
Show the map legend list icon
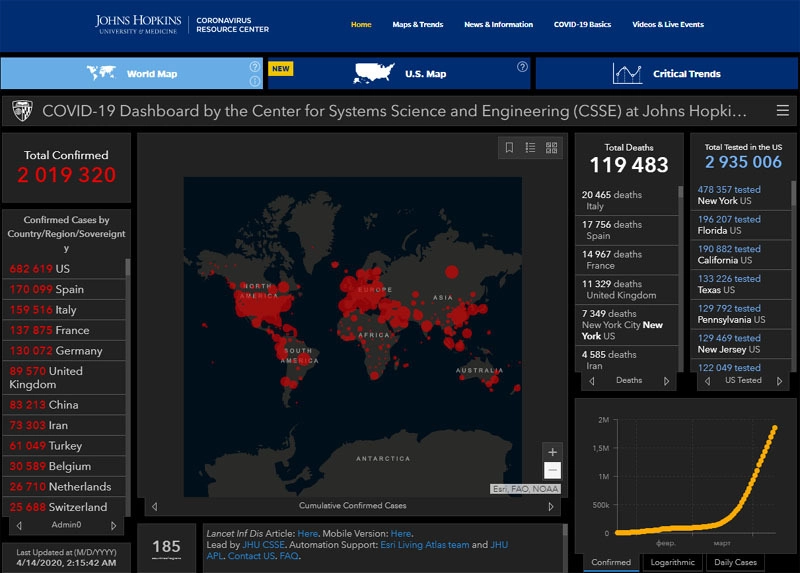click(x=530, y=148)
